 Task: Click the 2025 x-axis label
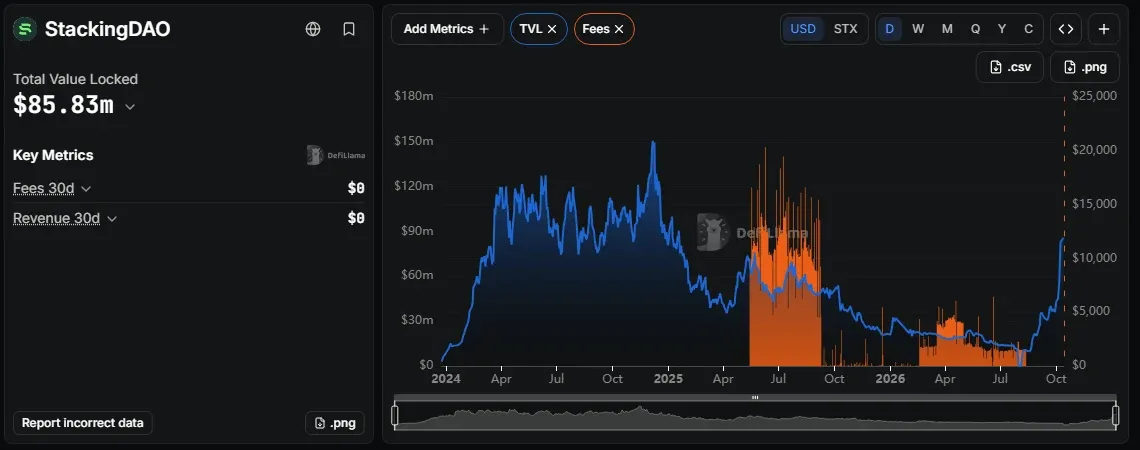667,379
